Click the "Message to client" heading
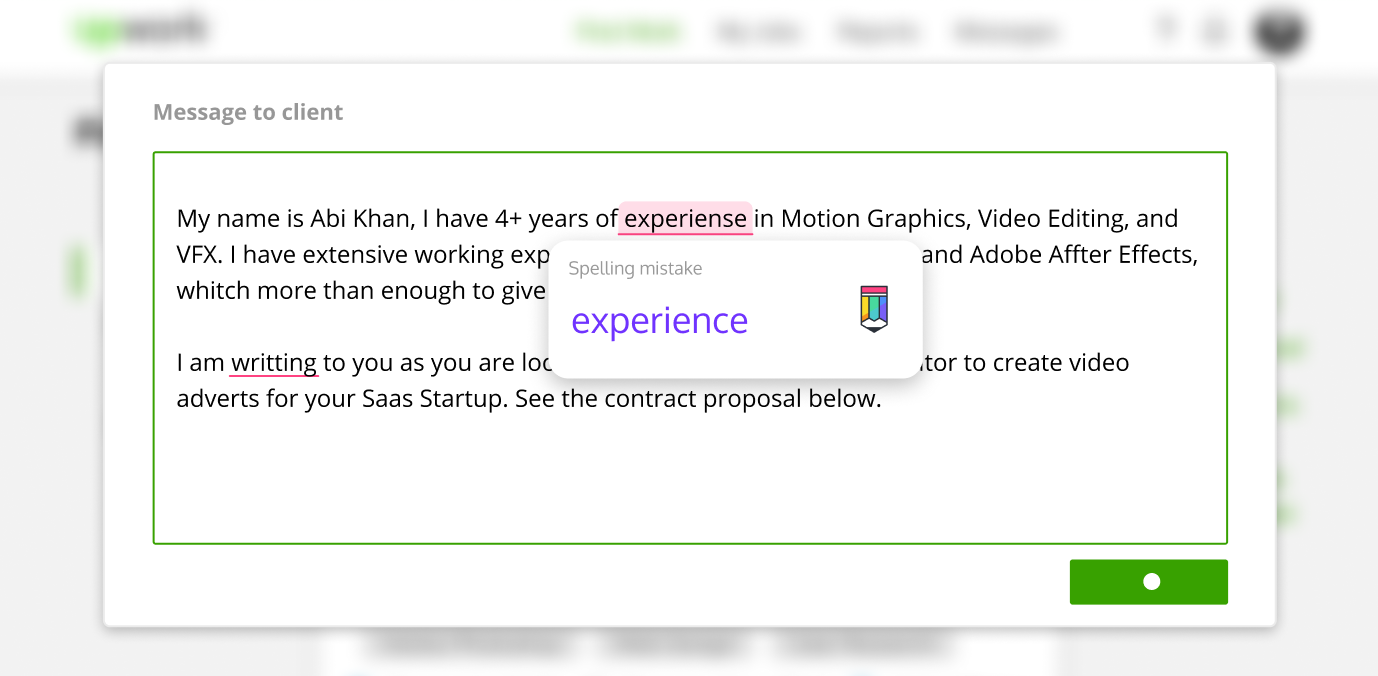Viewport: 1378px width, 676px height. click(248, 112)
